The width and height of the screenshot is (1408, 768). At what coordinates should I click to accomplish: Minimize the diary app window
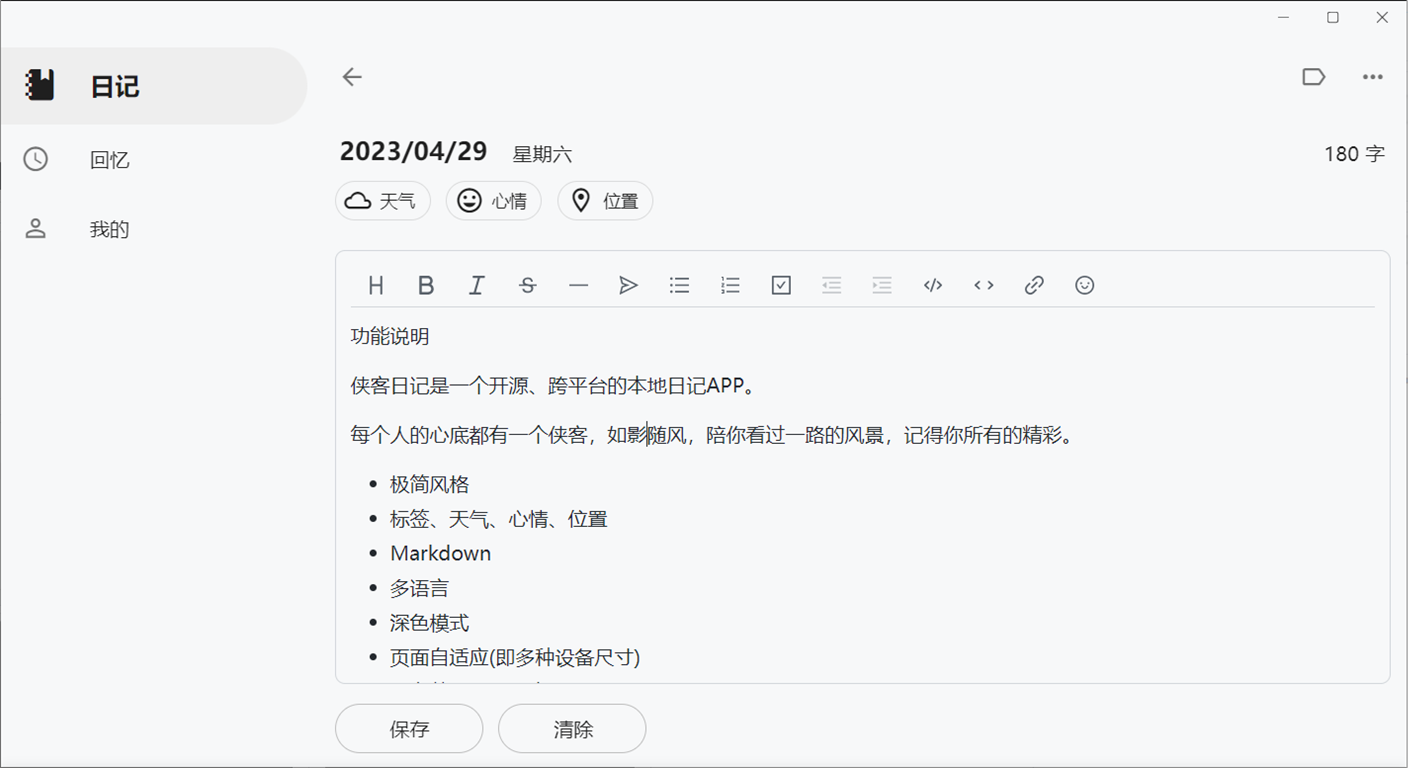(x=1284, y=17)
